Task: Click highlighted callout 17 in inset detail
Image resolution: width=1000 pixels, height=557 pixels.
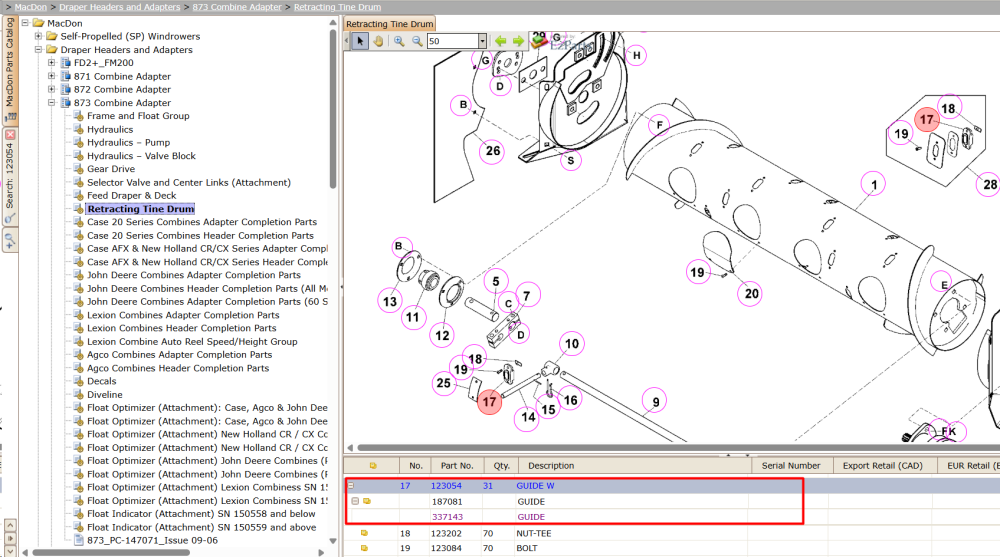Action: tap(927, 119)
